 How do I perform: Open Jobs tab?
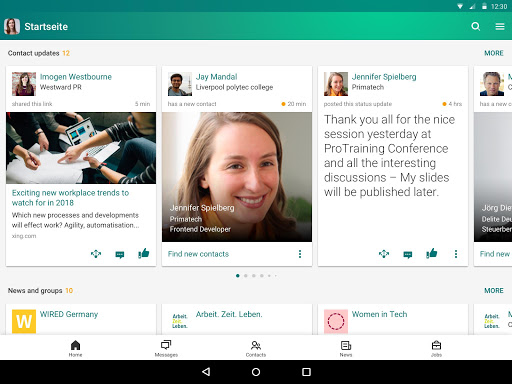(x=436, y=348)
